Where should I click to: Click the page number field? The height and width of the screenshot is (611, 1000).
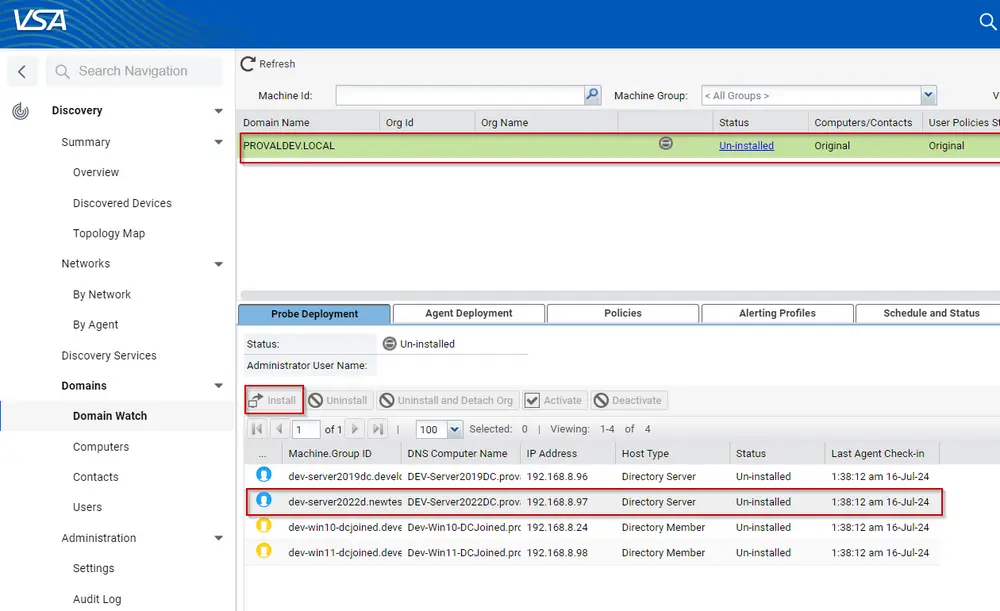tap(306, 429)
